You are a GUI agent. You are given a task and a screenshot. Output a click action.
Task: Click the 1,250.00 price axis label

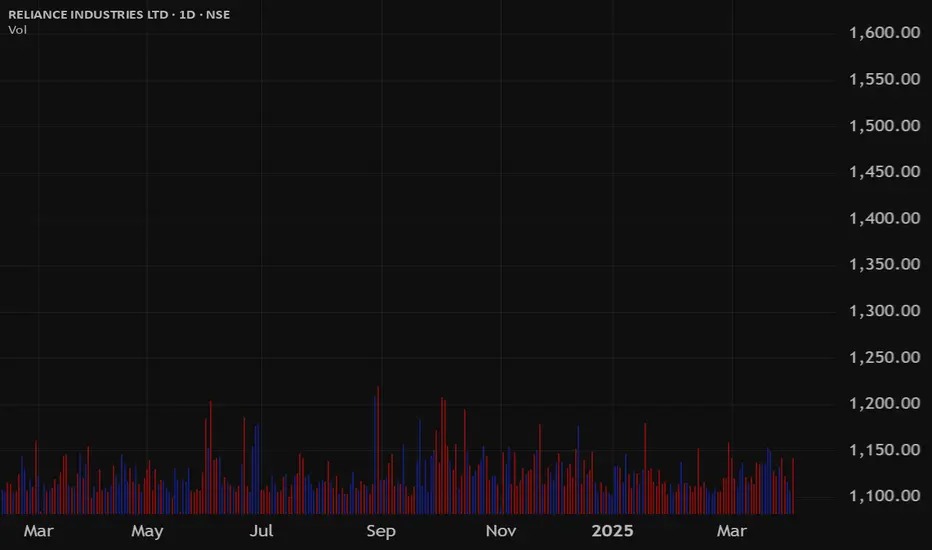point(884,357)
